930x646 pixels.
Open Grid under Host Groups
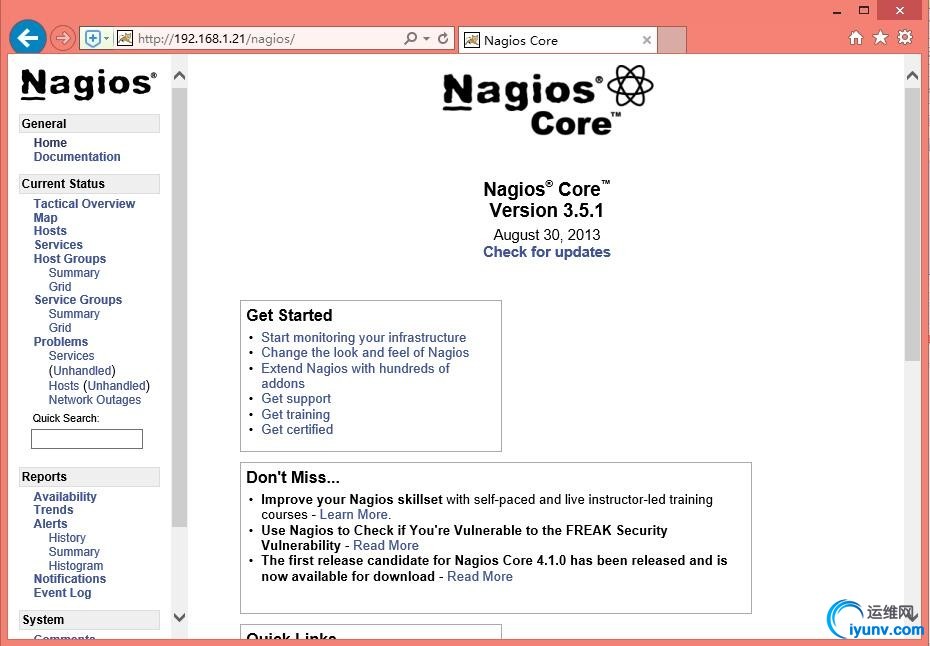click(60, 287)
